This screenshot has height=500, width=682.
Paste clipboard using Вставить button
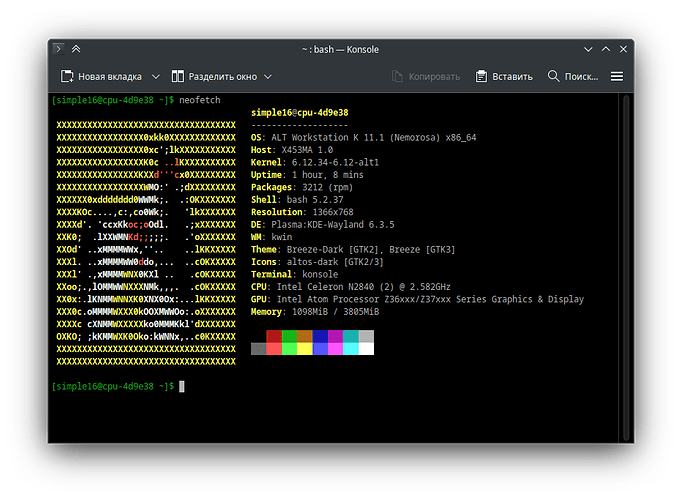click(504, 76)
